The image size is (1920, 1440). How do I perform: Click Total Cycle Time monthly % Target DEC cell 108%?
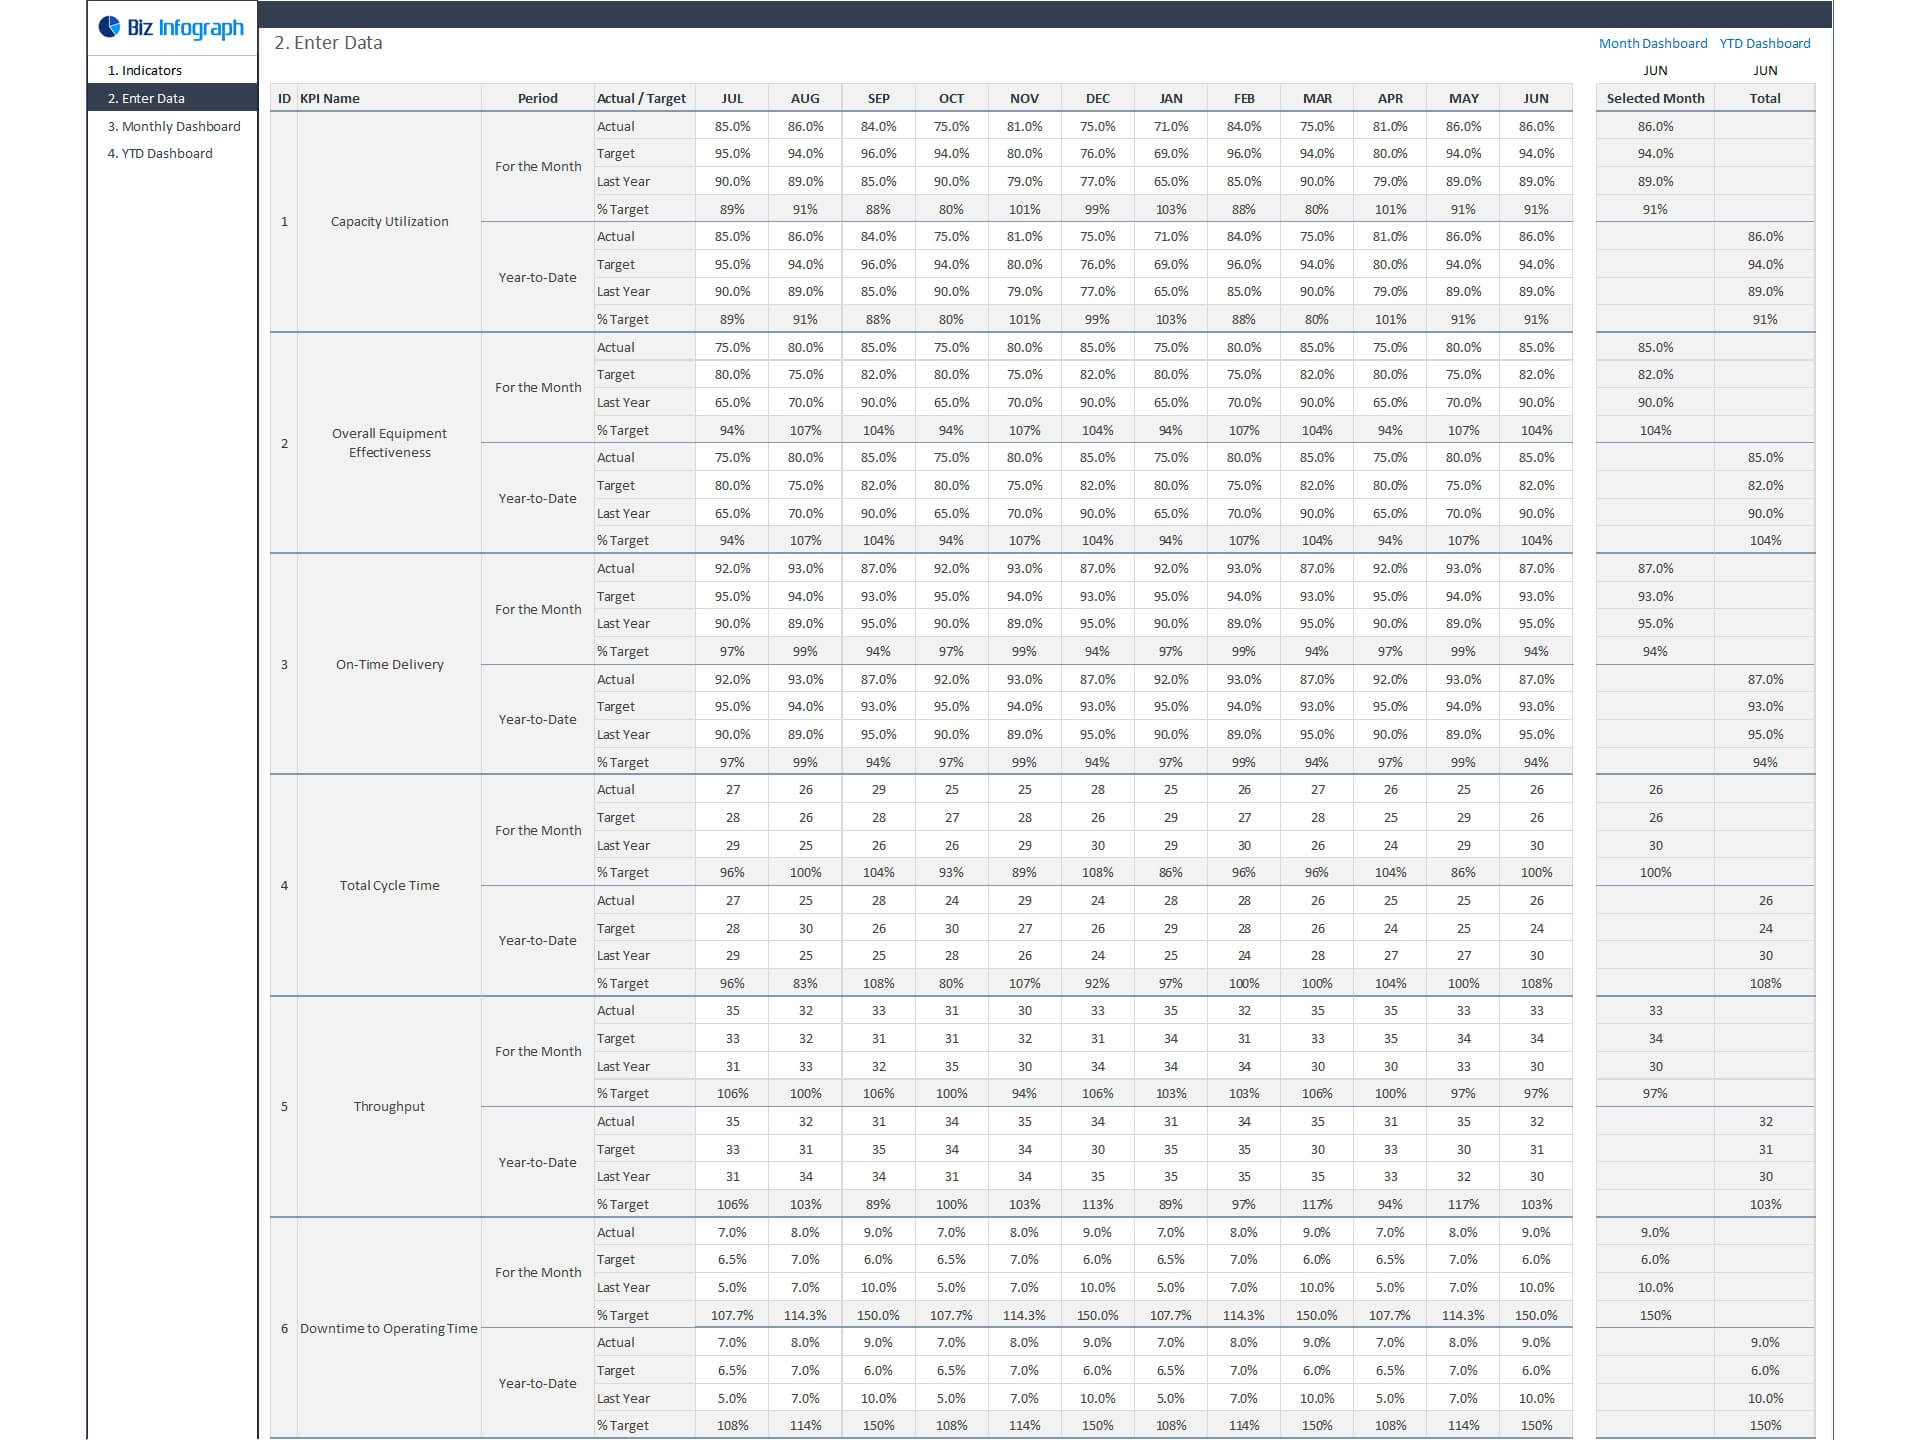(x=1097, y=872)
